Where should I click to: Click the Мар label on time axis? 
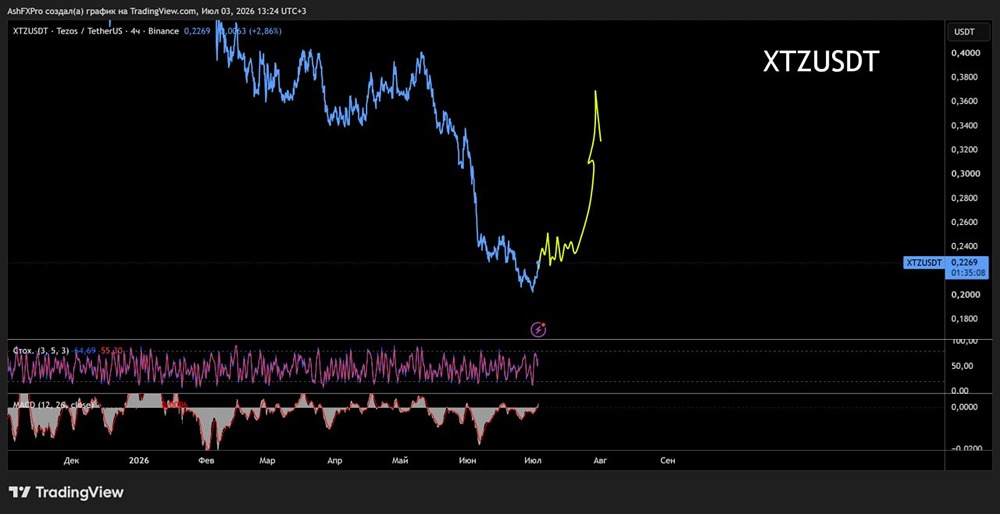point(267,460)
